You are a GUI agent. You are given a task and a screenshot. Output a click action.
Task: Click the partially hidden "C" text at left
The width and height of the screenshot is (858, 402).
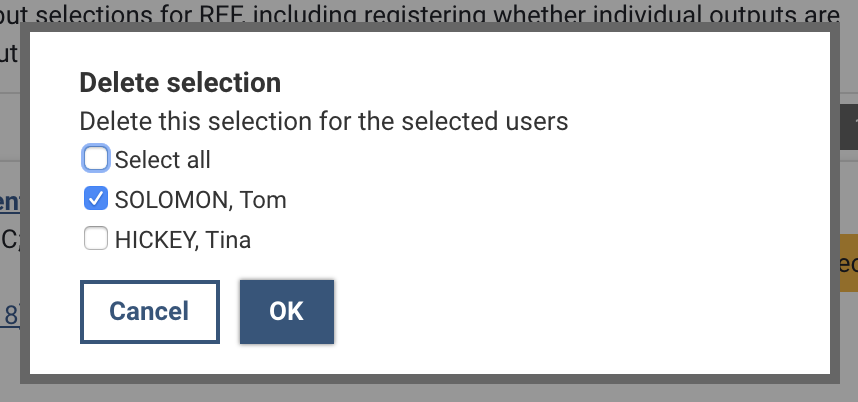pyautogui.click(x=9, y=240)
